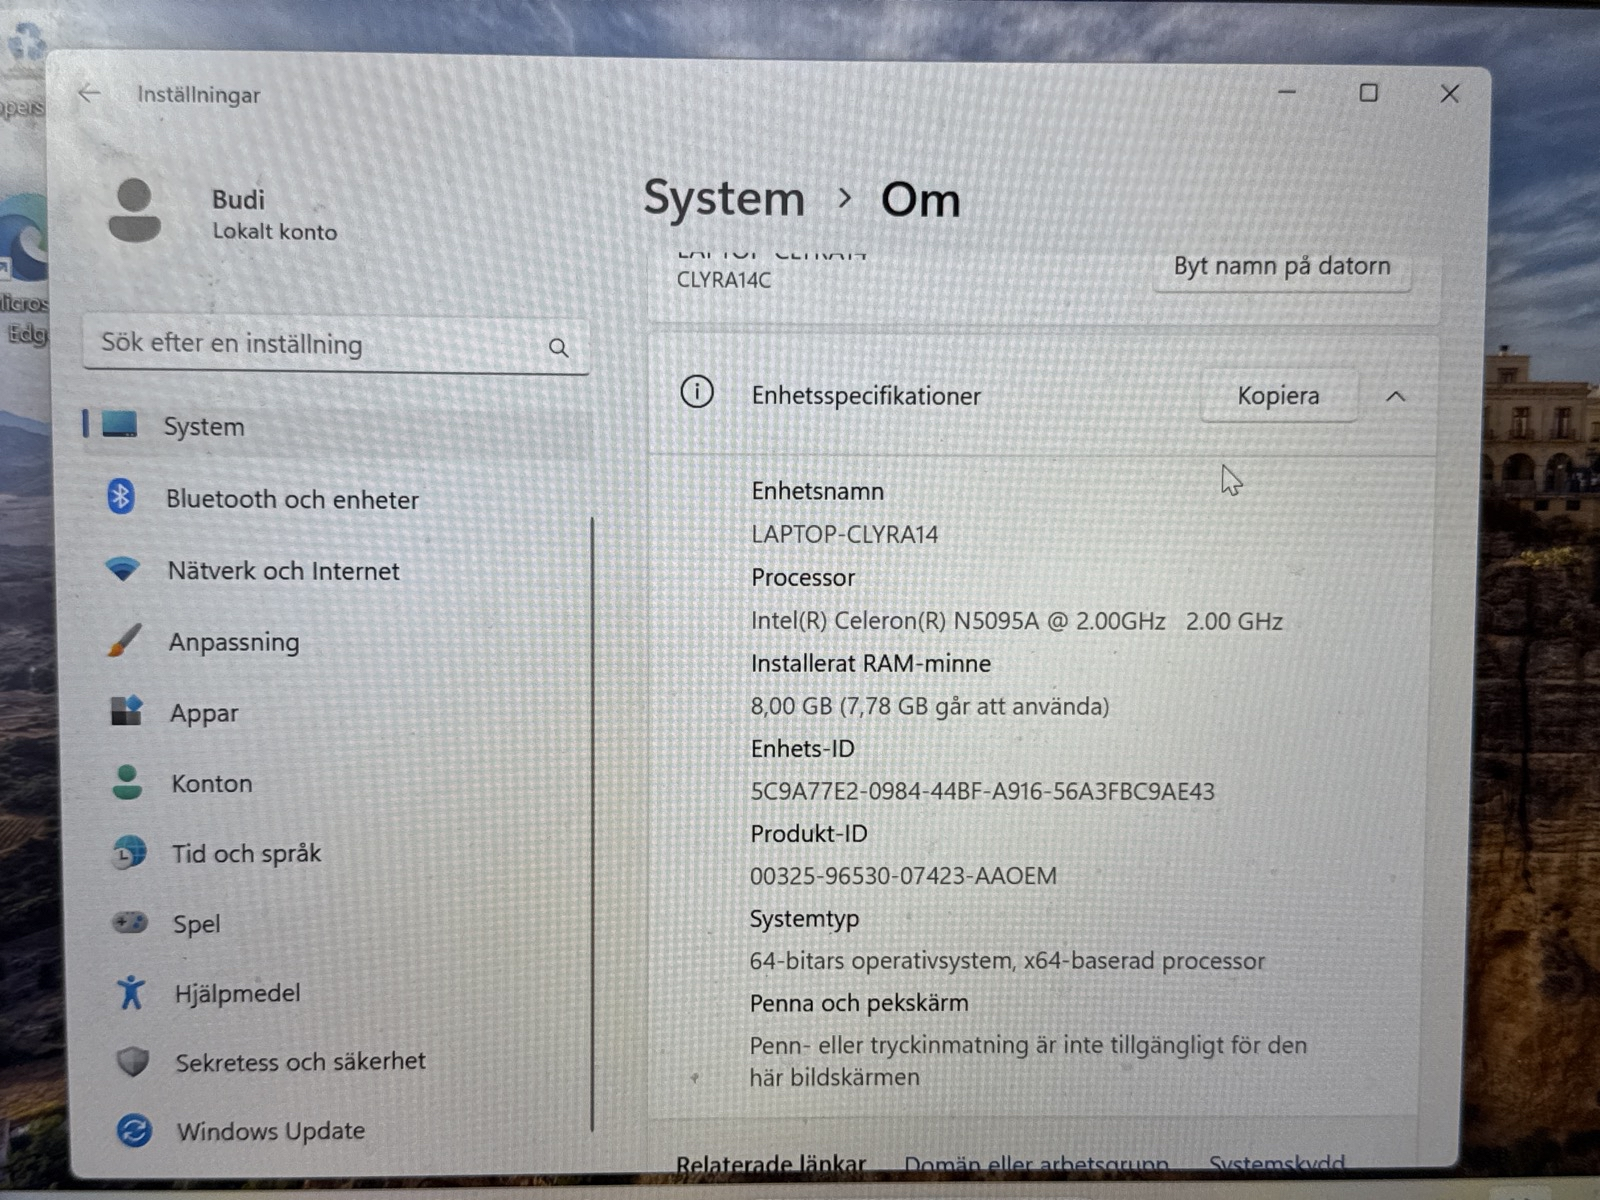Click the back arrow in Inställningar

pyautogui.click(x=89, y=94)
